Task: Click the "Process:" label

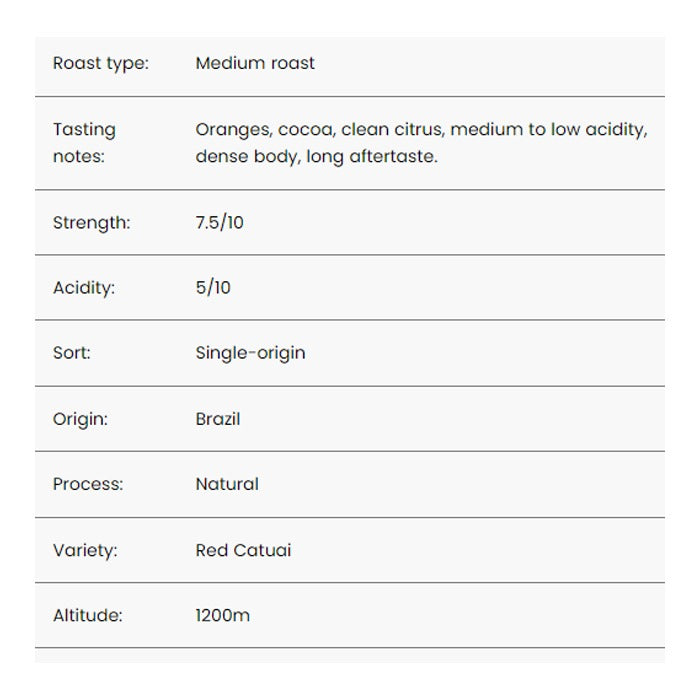Action: (x=88, y=484)
